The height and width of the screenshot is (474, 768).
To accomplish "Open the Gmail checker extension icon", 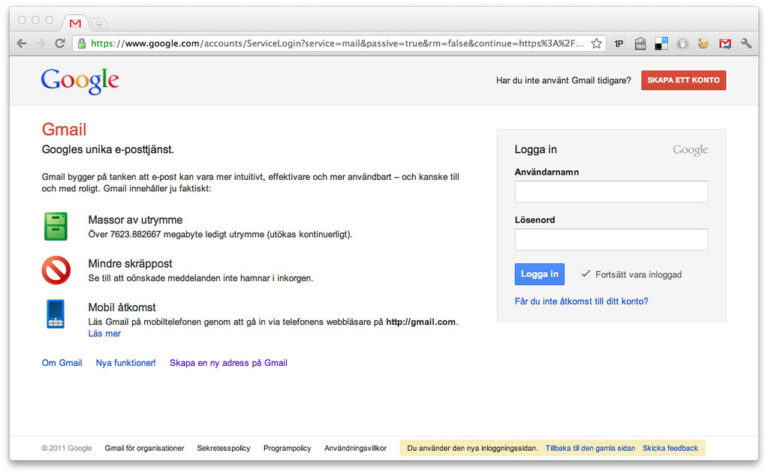I will click(x=725, y=44).
